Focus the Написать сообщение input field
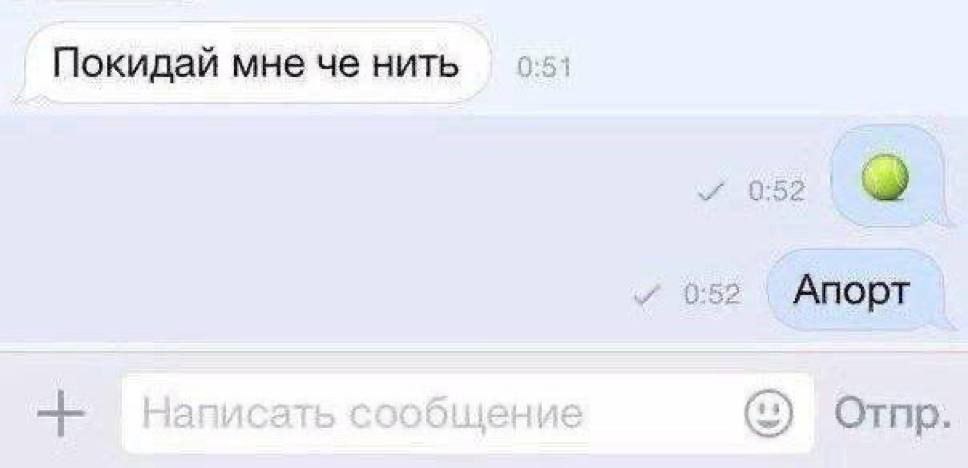 tap(467, 414)
